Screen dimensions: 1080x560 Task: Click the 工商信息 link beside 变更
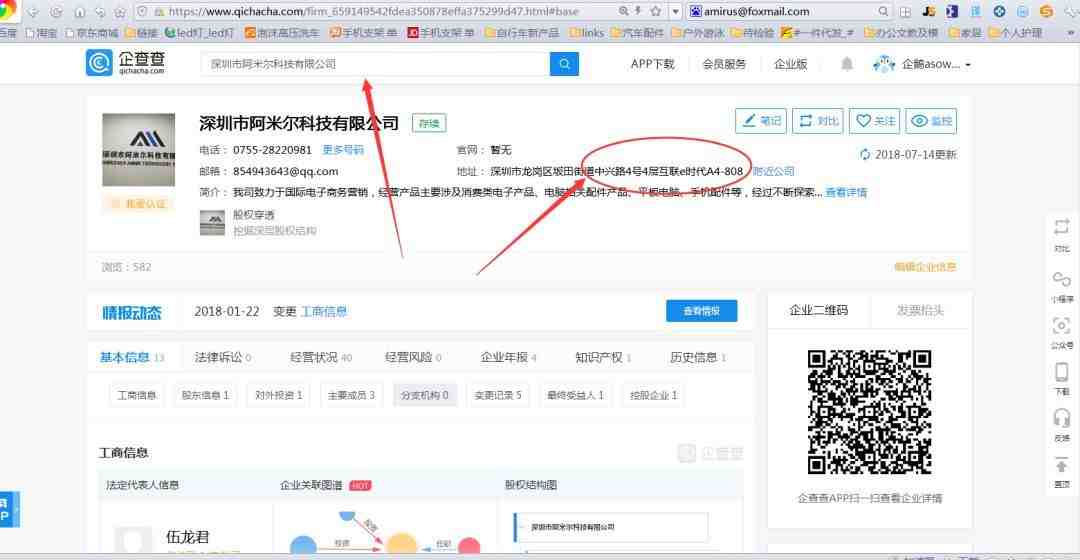(324, 311)
